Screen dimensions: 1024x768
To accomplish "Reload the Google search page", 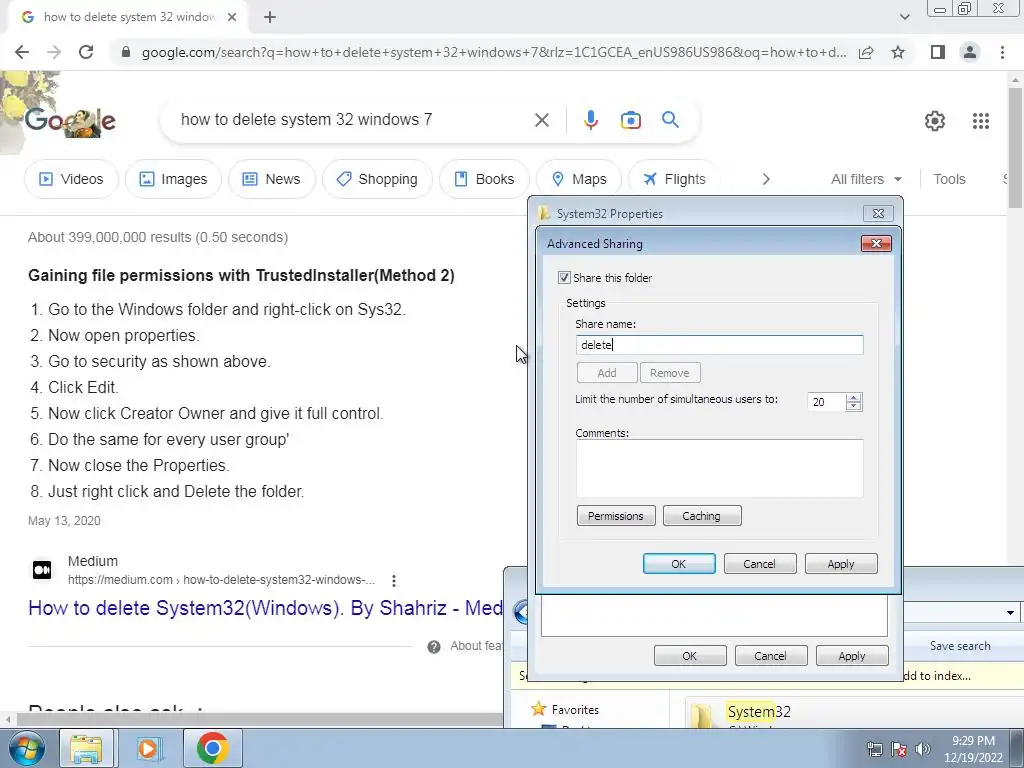I will pos(86,52).
